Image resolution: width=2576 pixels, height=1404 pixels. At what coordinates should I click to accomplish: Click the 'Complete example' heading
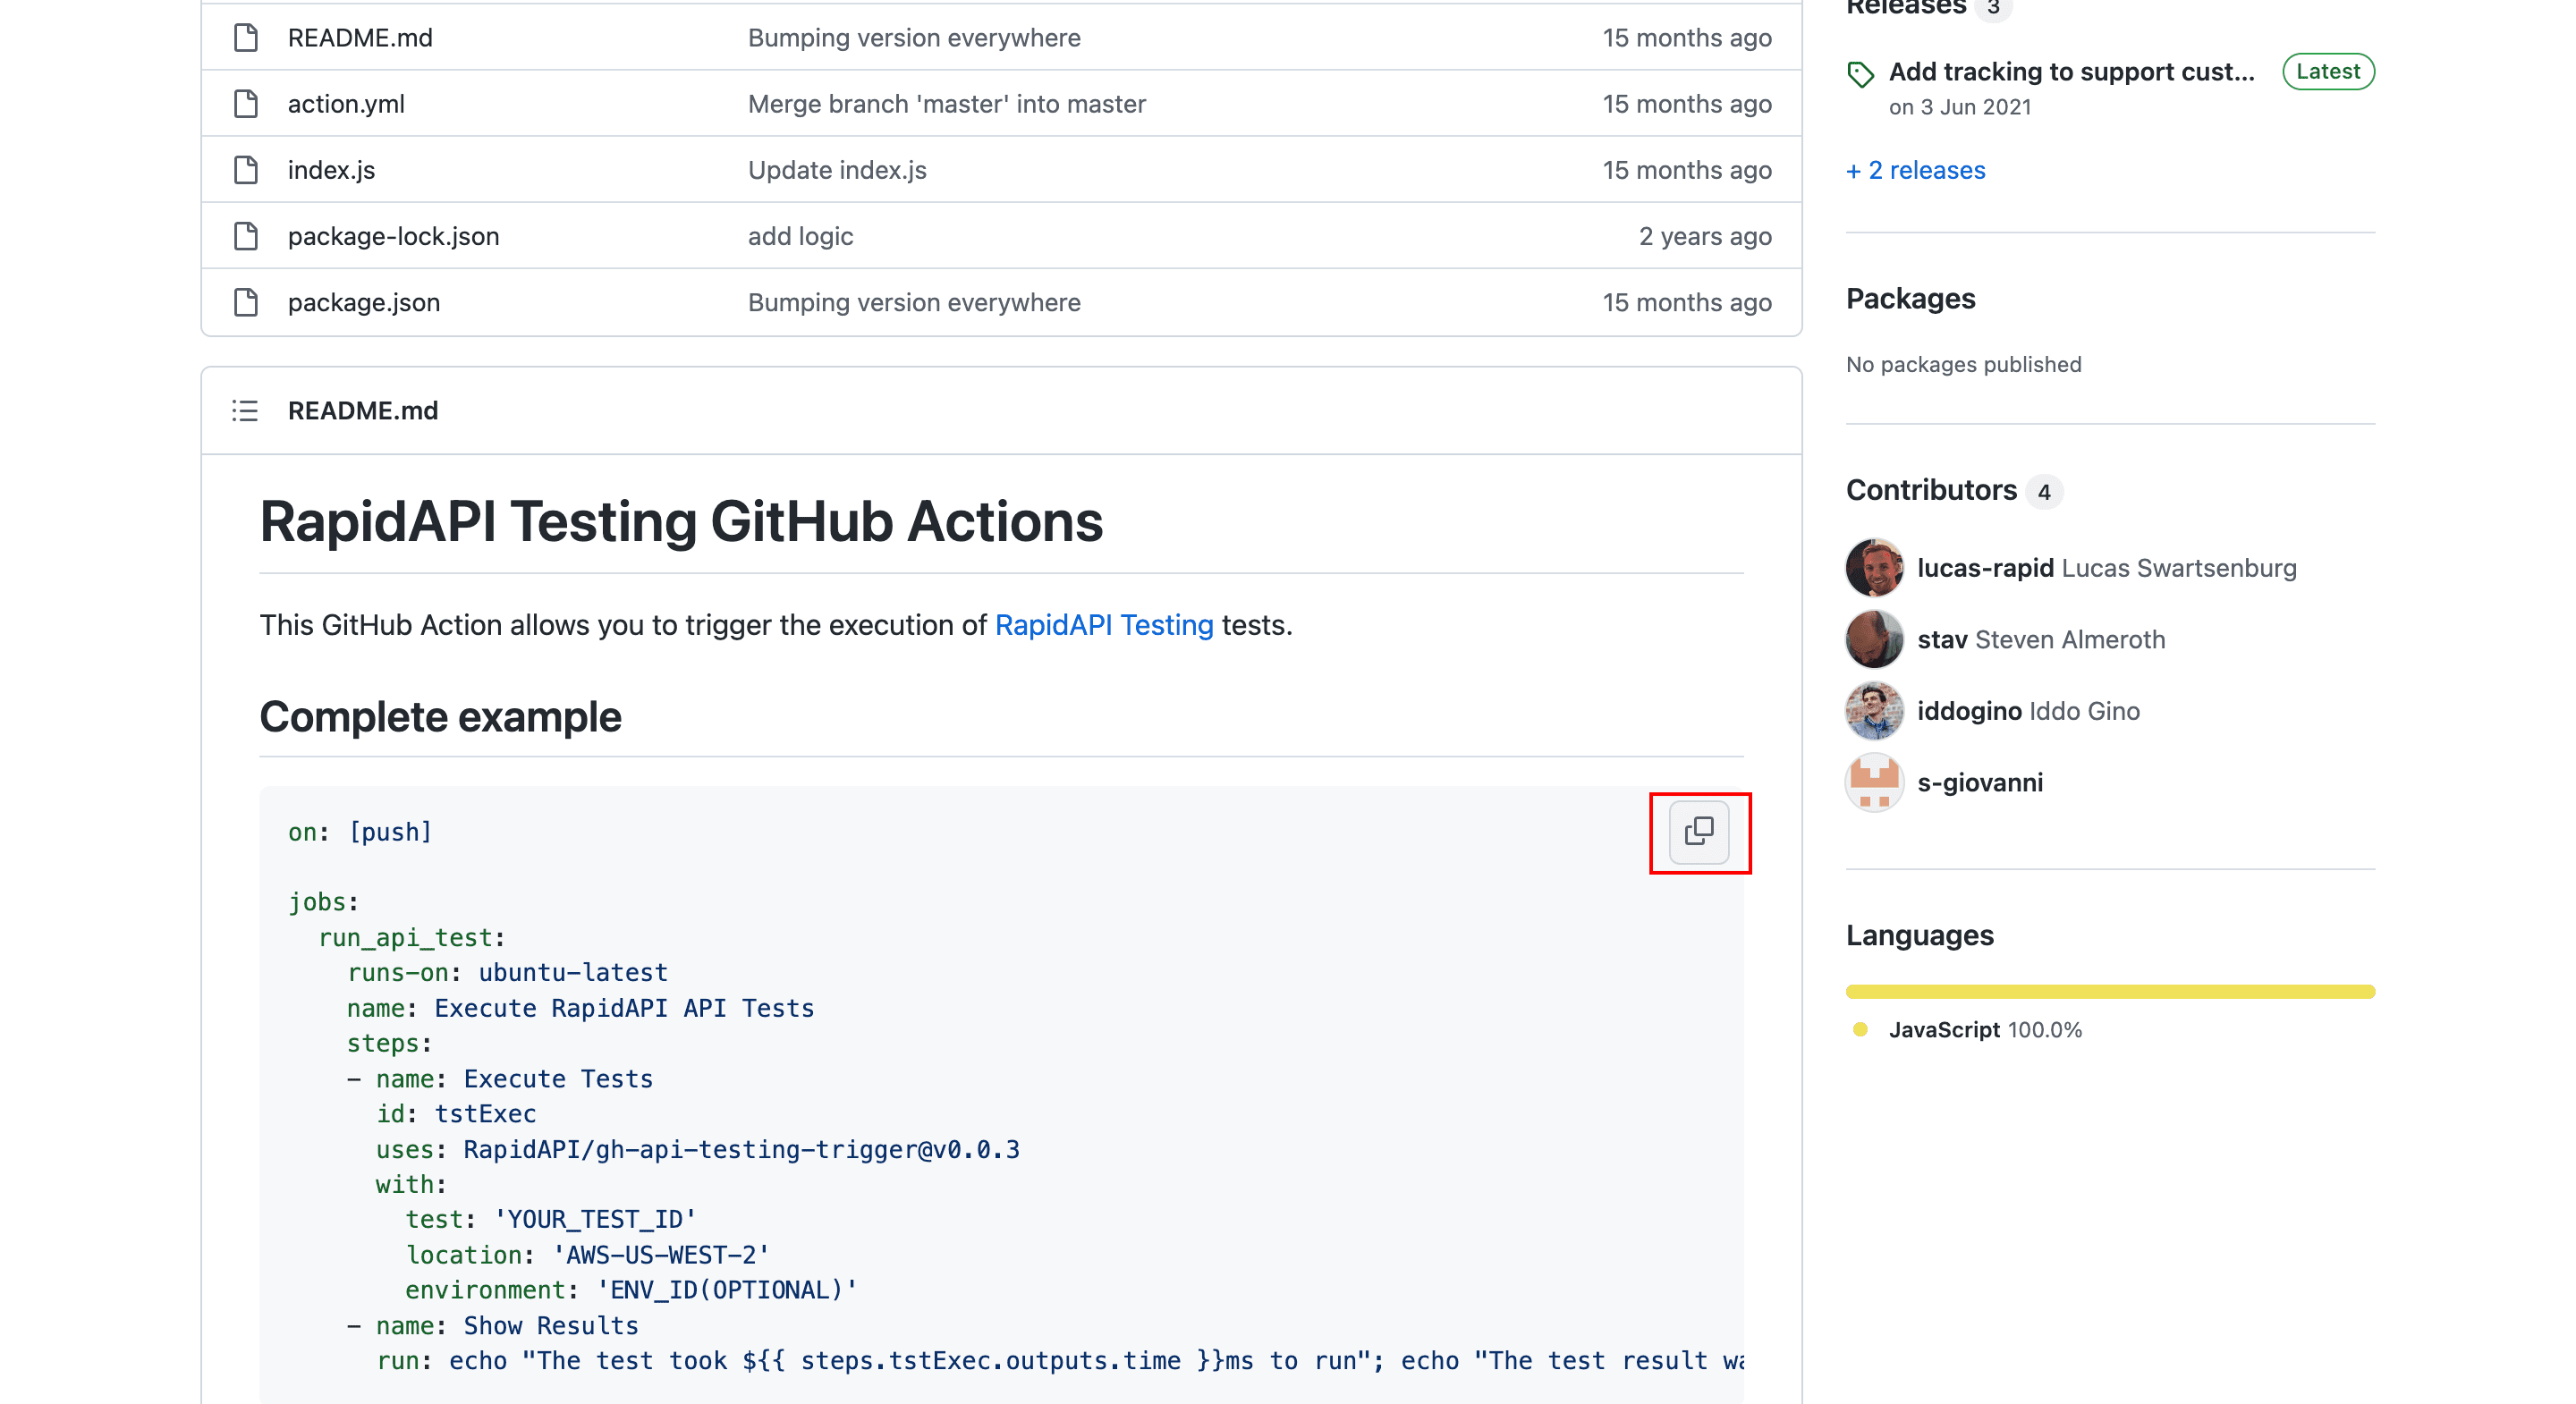click(440, 717)
